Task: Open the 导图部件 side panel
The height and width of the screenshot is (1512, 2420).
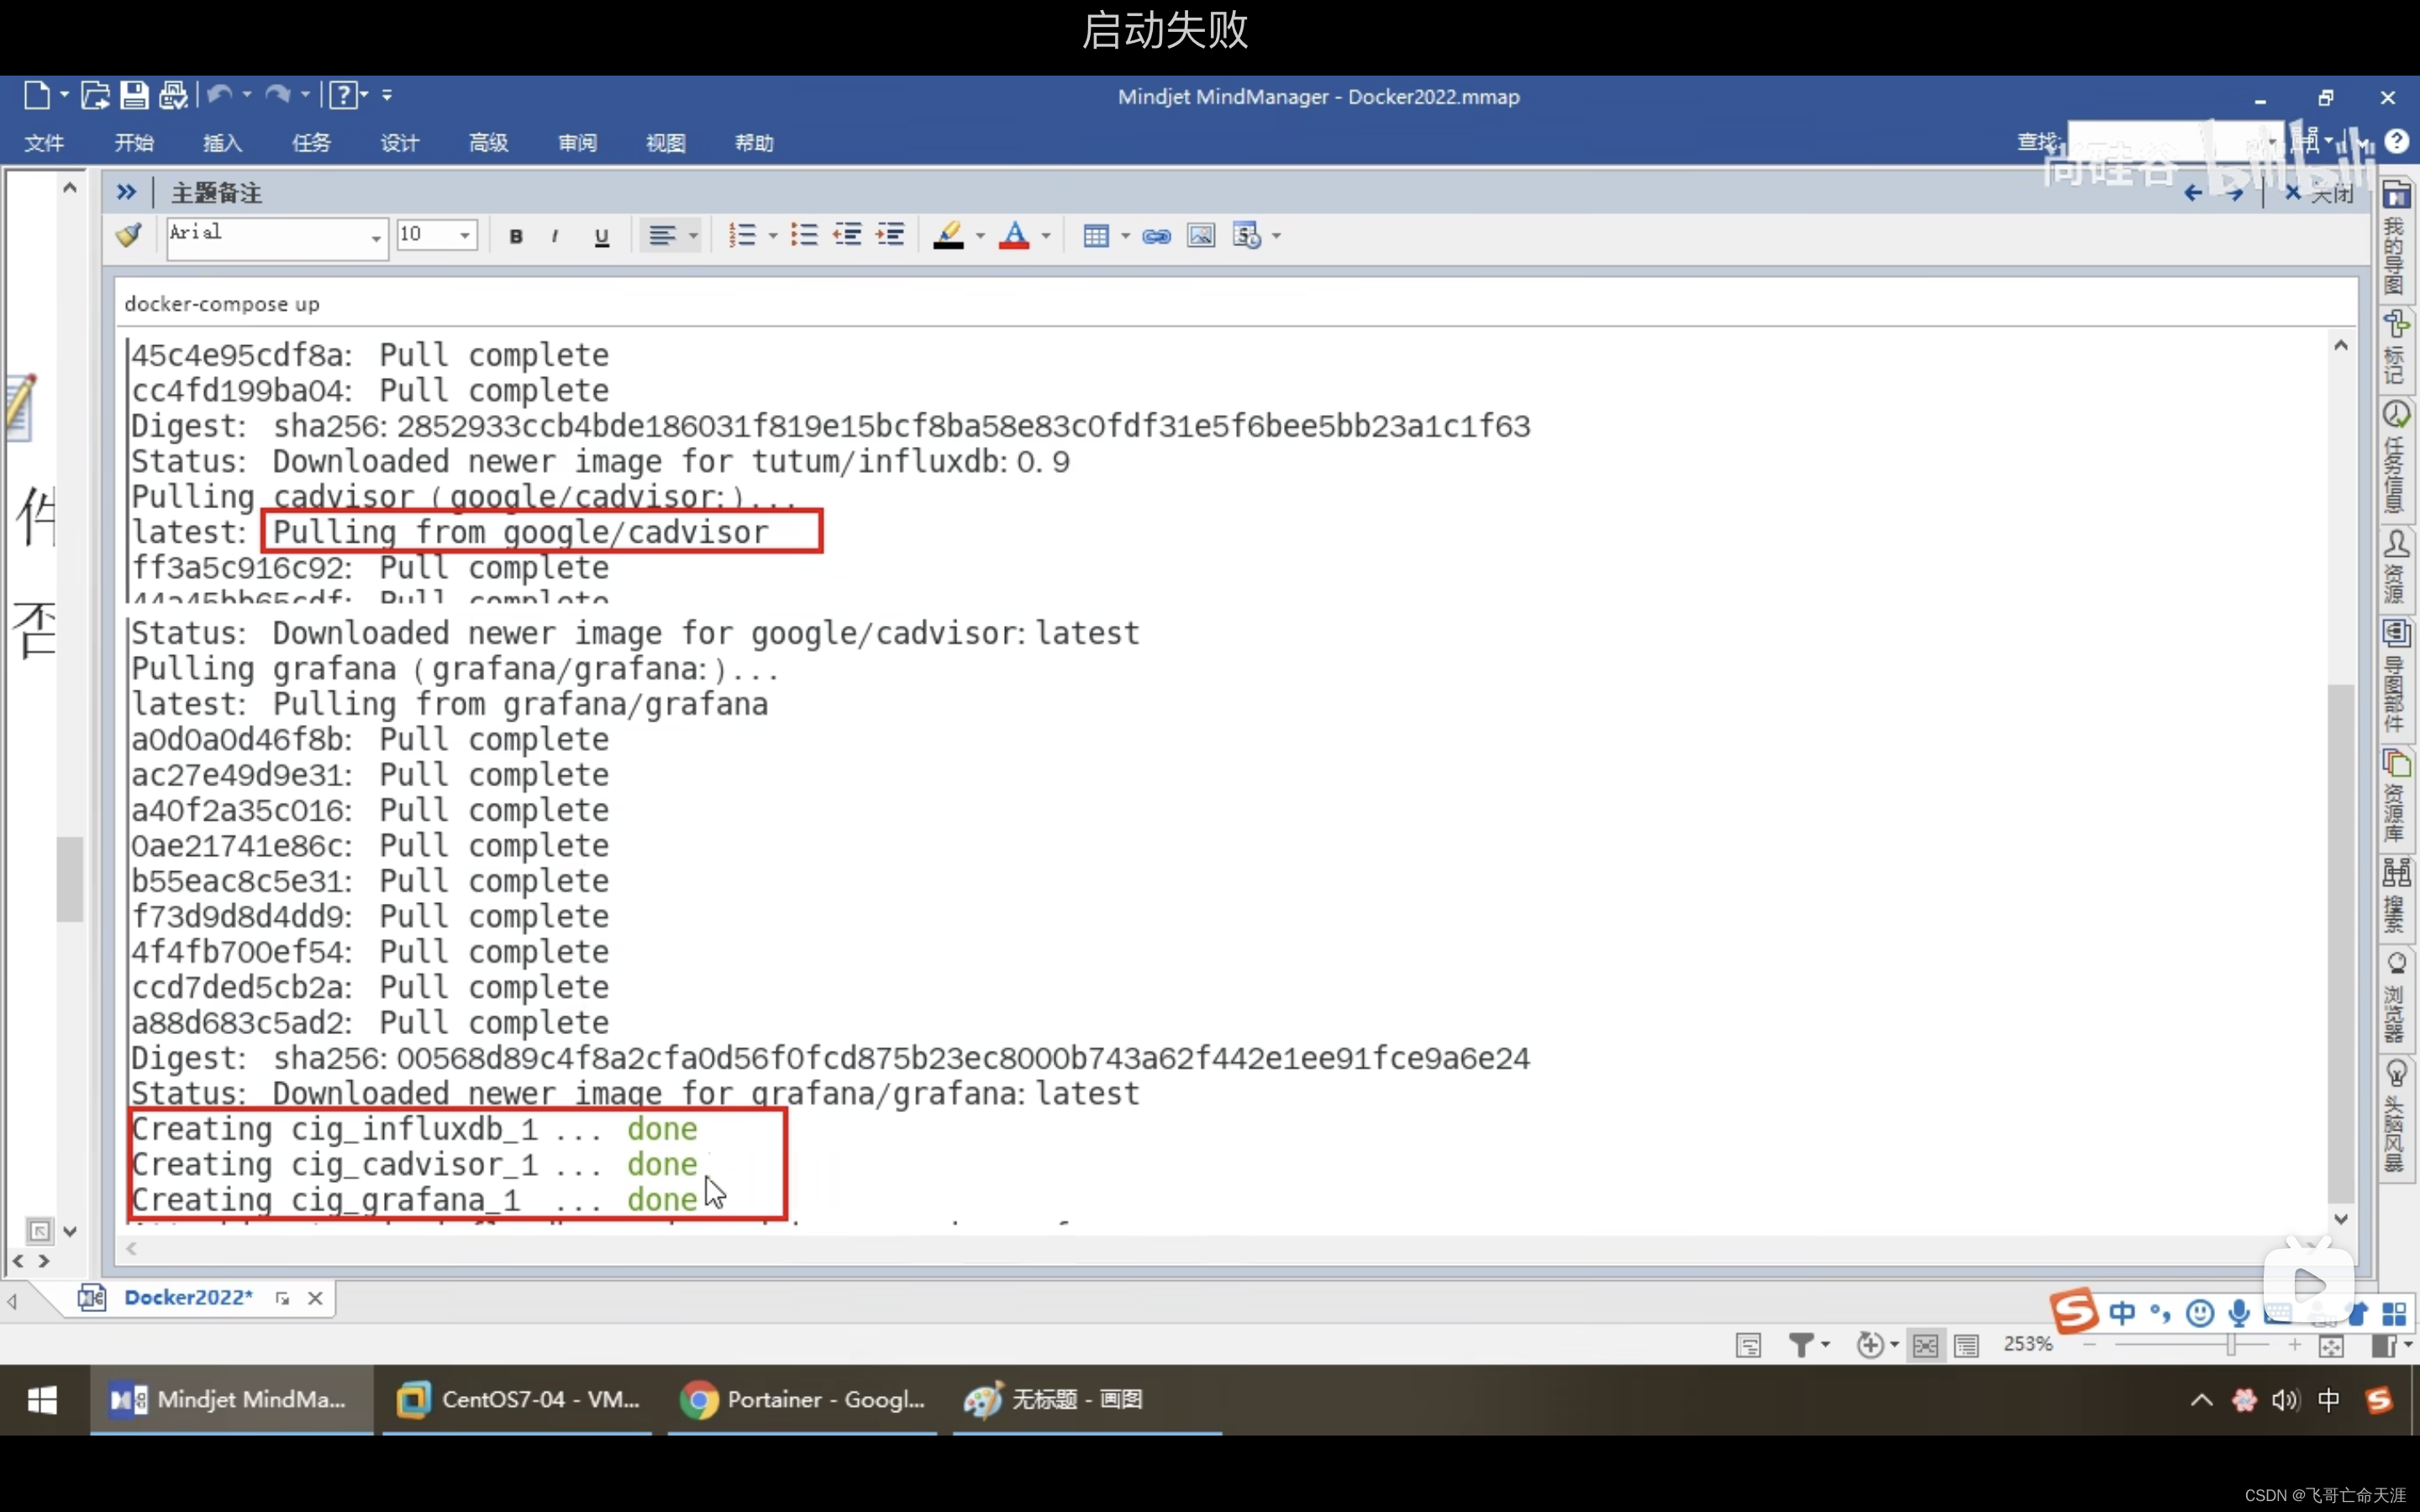Action: click(x=2396, y=676)
